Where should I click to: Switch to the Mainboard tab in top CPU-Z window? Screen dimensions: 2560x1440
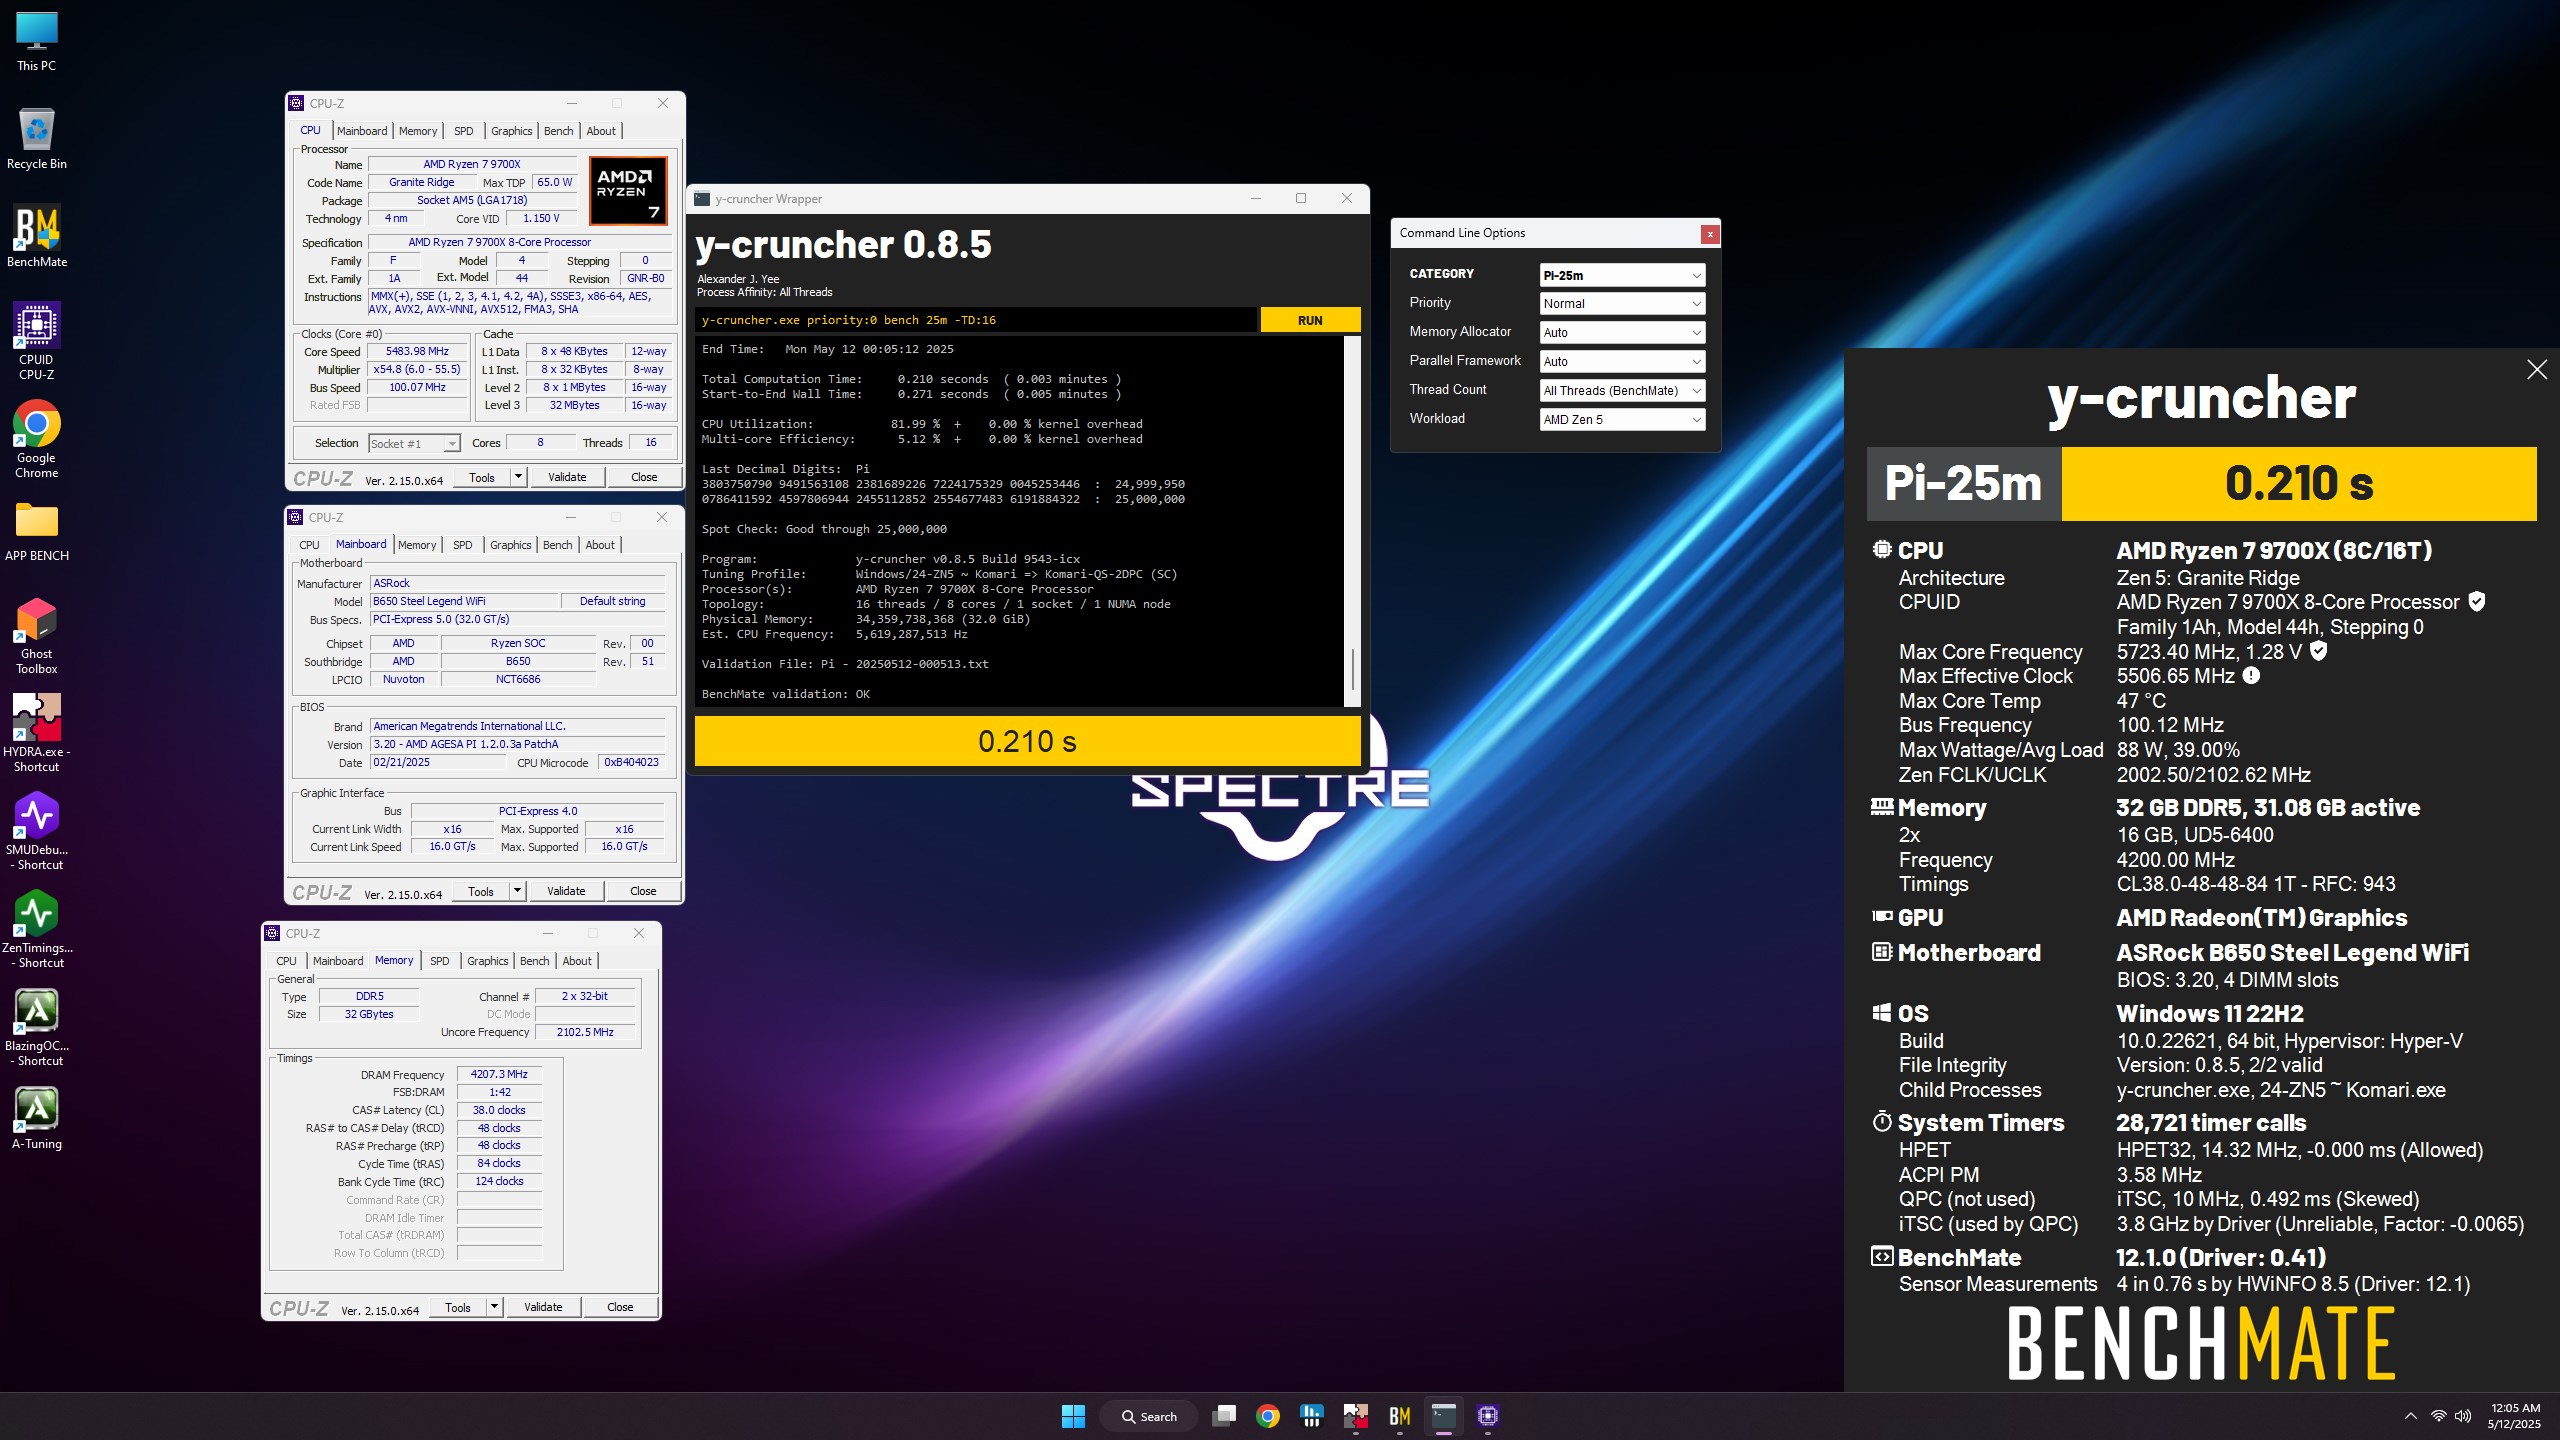[362, 131]
